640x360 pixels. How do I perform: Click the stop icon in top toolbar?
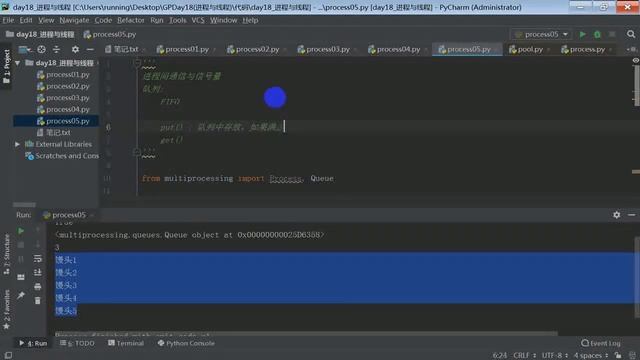(x=612, y=34)
